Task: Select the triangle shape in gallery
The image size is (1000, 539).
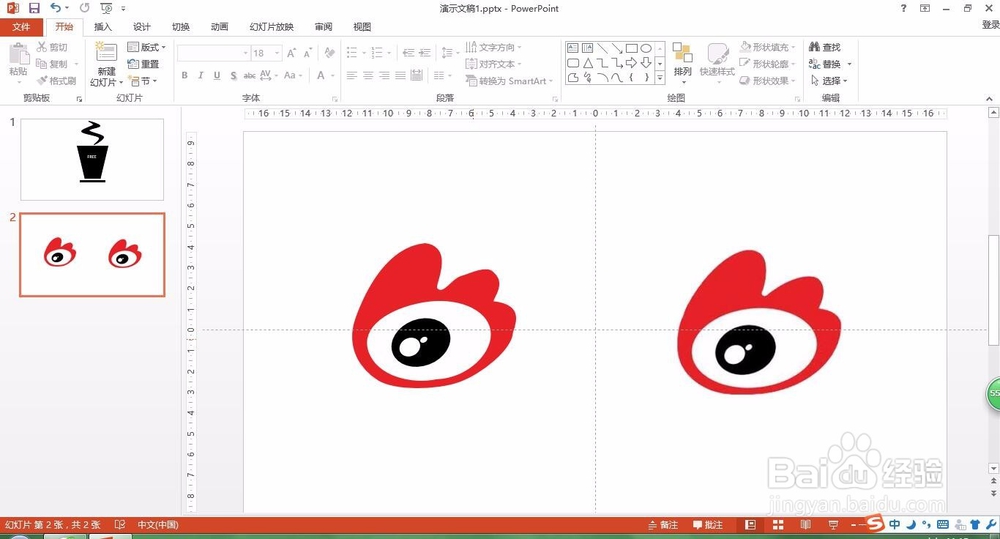Action: point(587,63)
